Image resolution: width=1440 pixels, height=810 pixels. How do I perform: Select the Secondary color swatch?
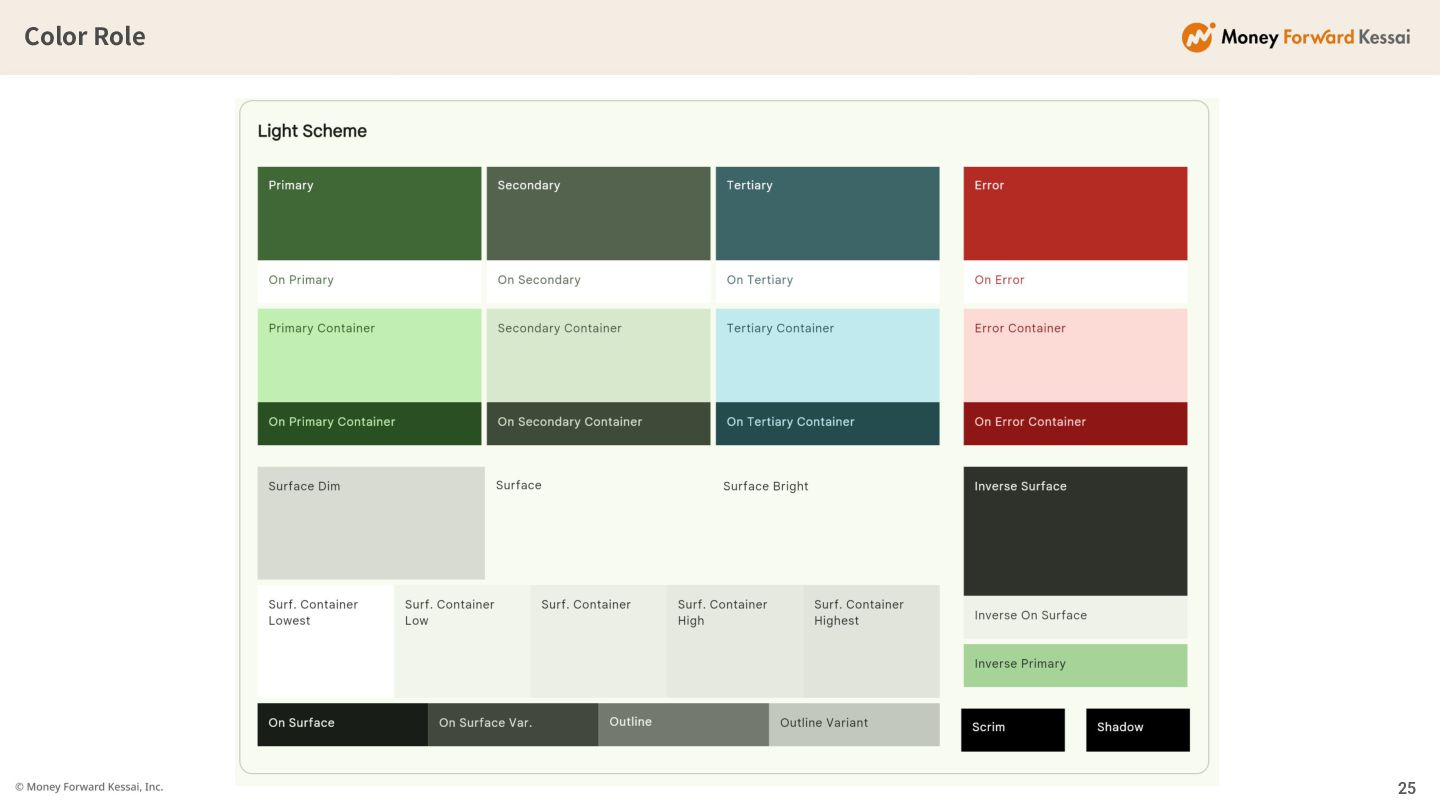click(598, 213)
